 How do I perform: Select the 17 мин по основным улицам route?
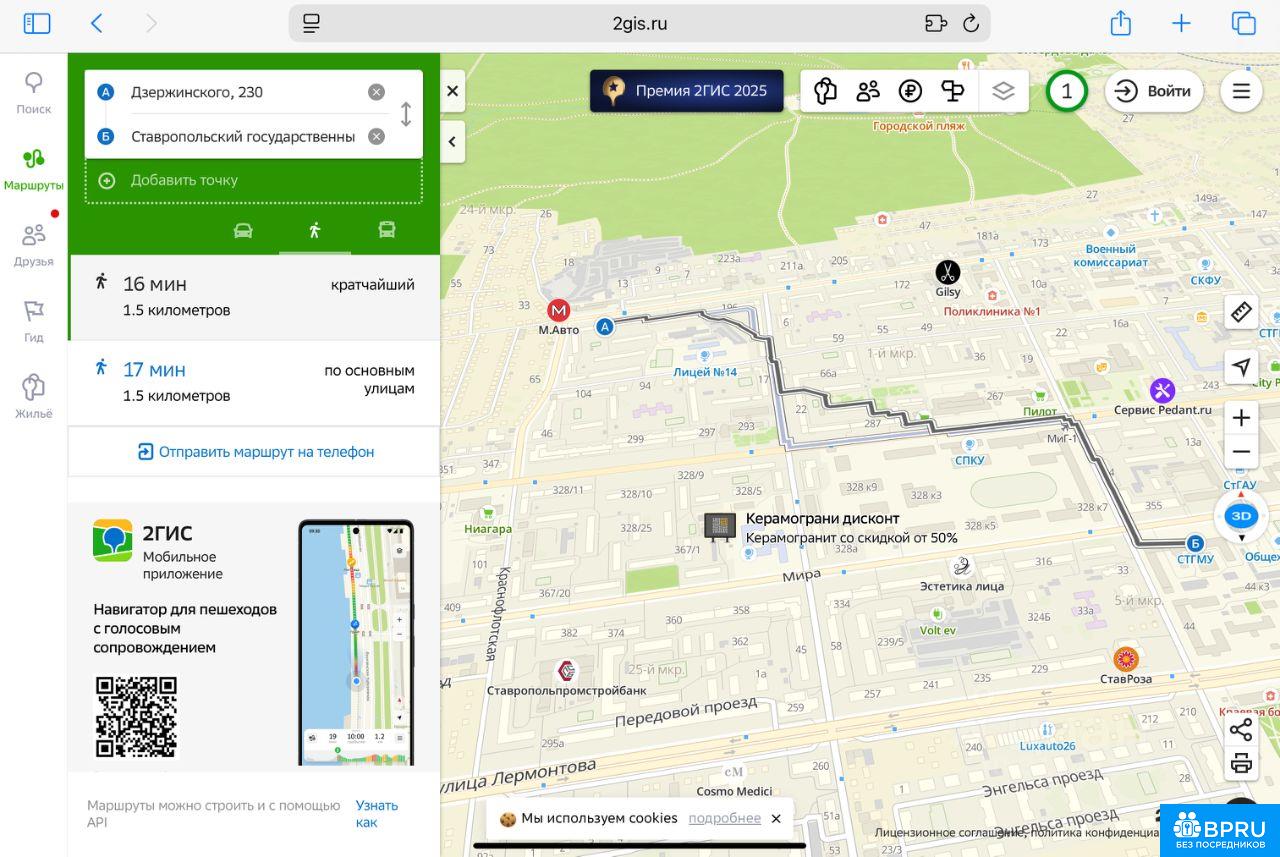click(254, 383)
